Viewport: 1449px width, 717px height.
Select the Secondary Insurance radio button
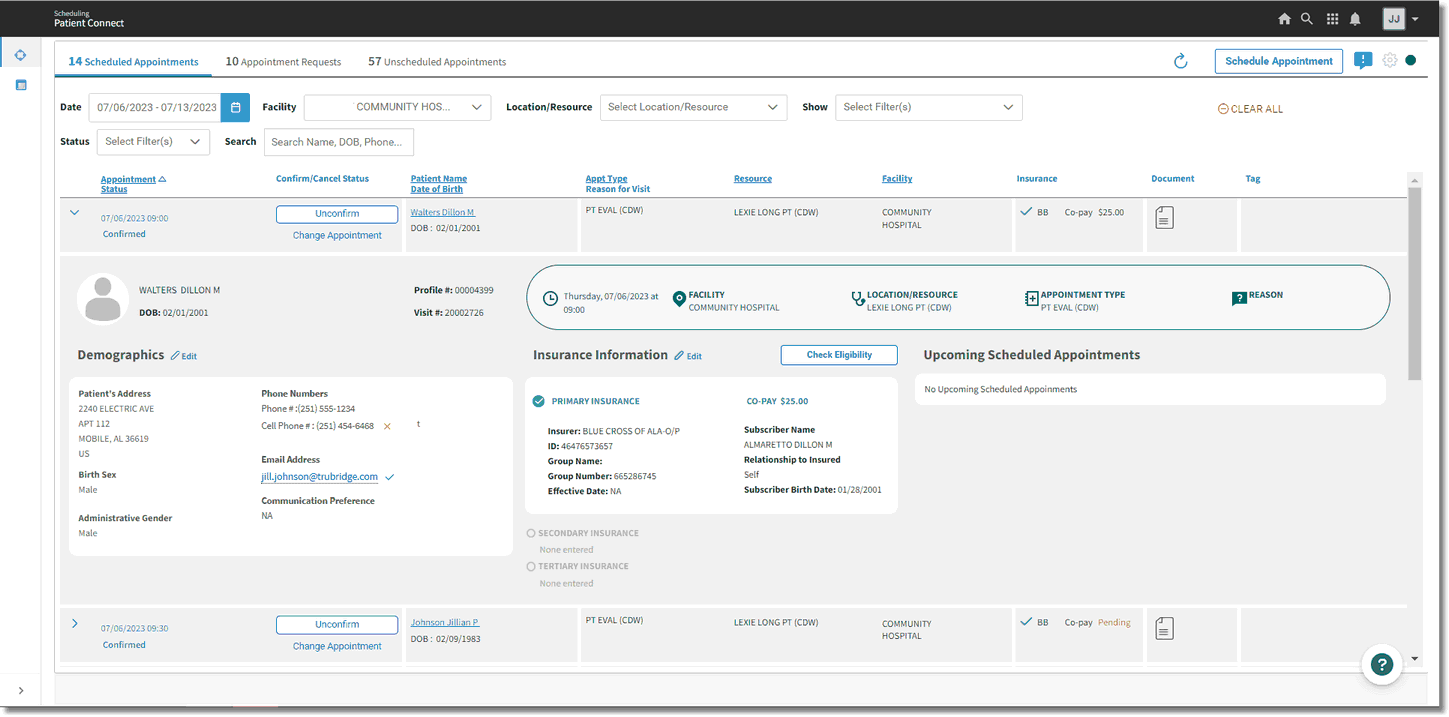[531, 533]
